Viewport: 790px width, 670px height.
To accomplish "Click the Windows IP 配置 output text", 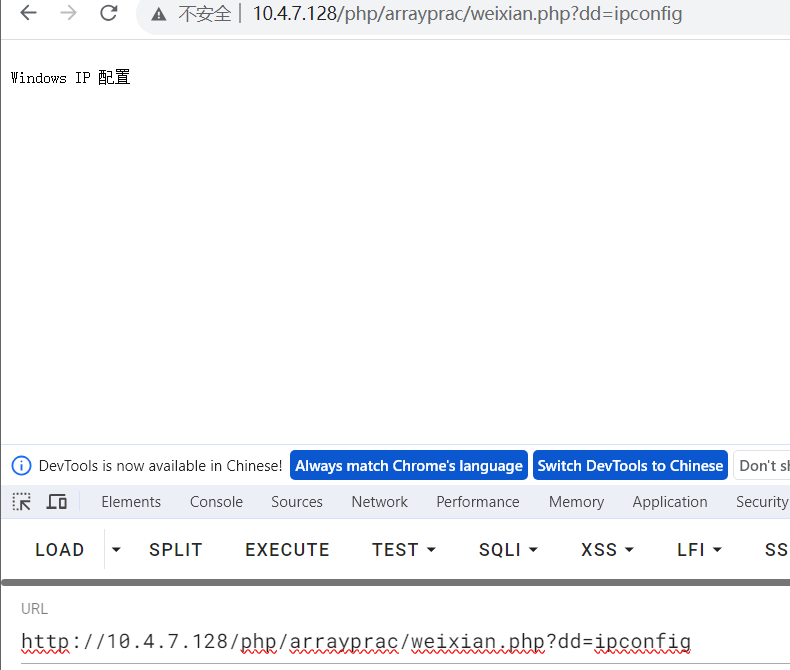I will (x=71, y=78).
